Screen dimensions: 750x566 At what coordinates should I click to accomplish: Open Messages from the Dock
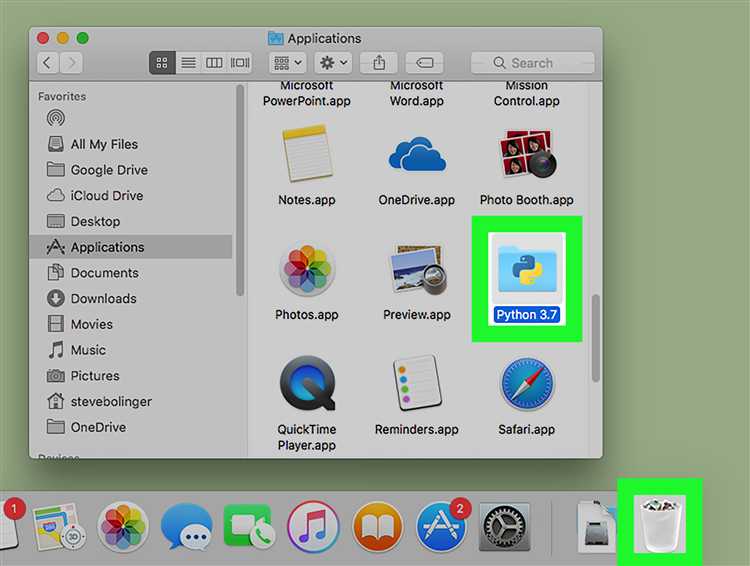tap(187, 527)
